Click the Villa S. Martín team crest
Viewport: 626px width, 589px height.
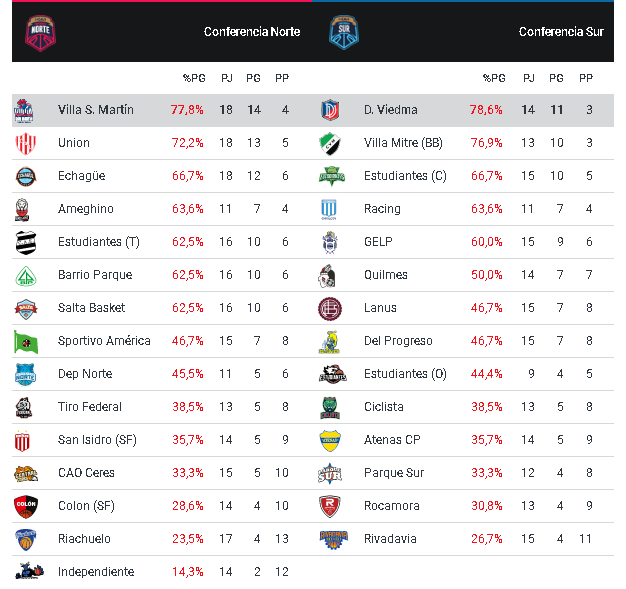(25, 110)
